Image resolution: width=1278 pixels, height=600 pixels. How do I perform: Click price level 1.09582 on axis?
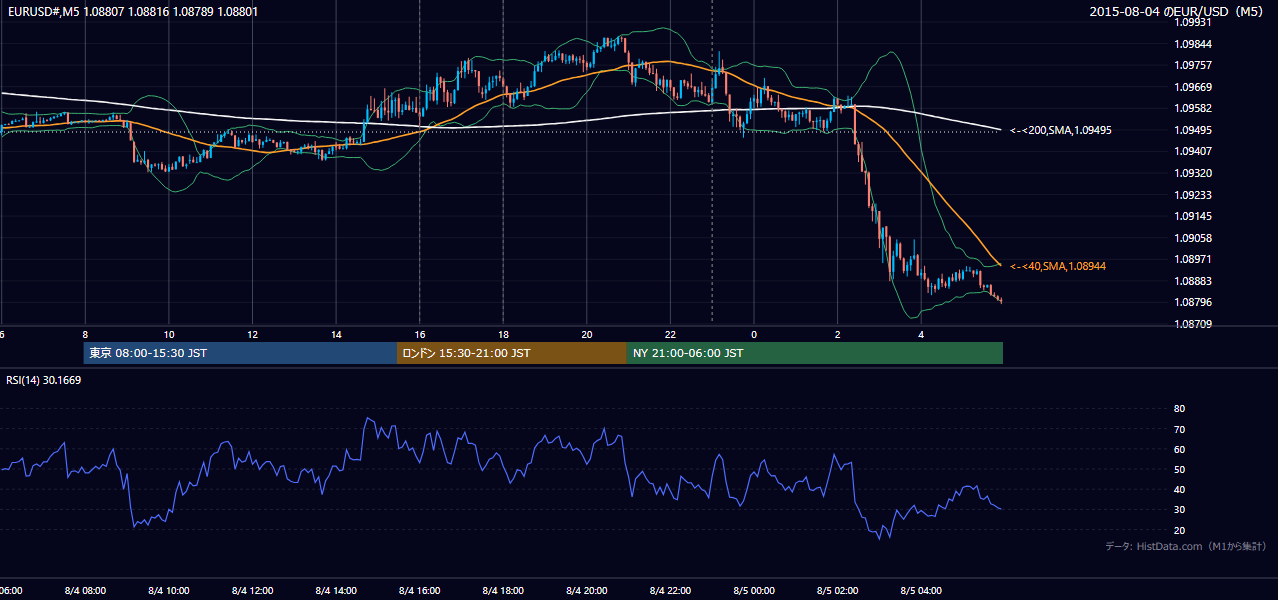(x=1194, y=108)
